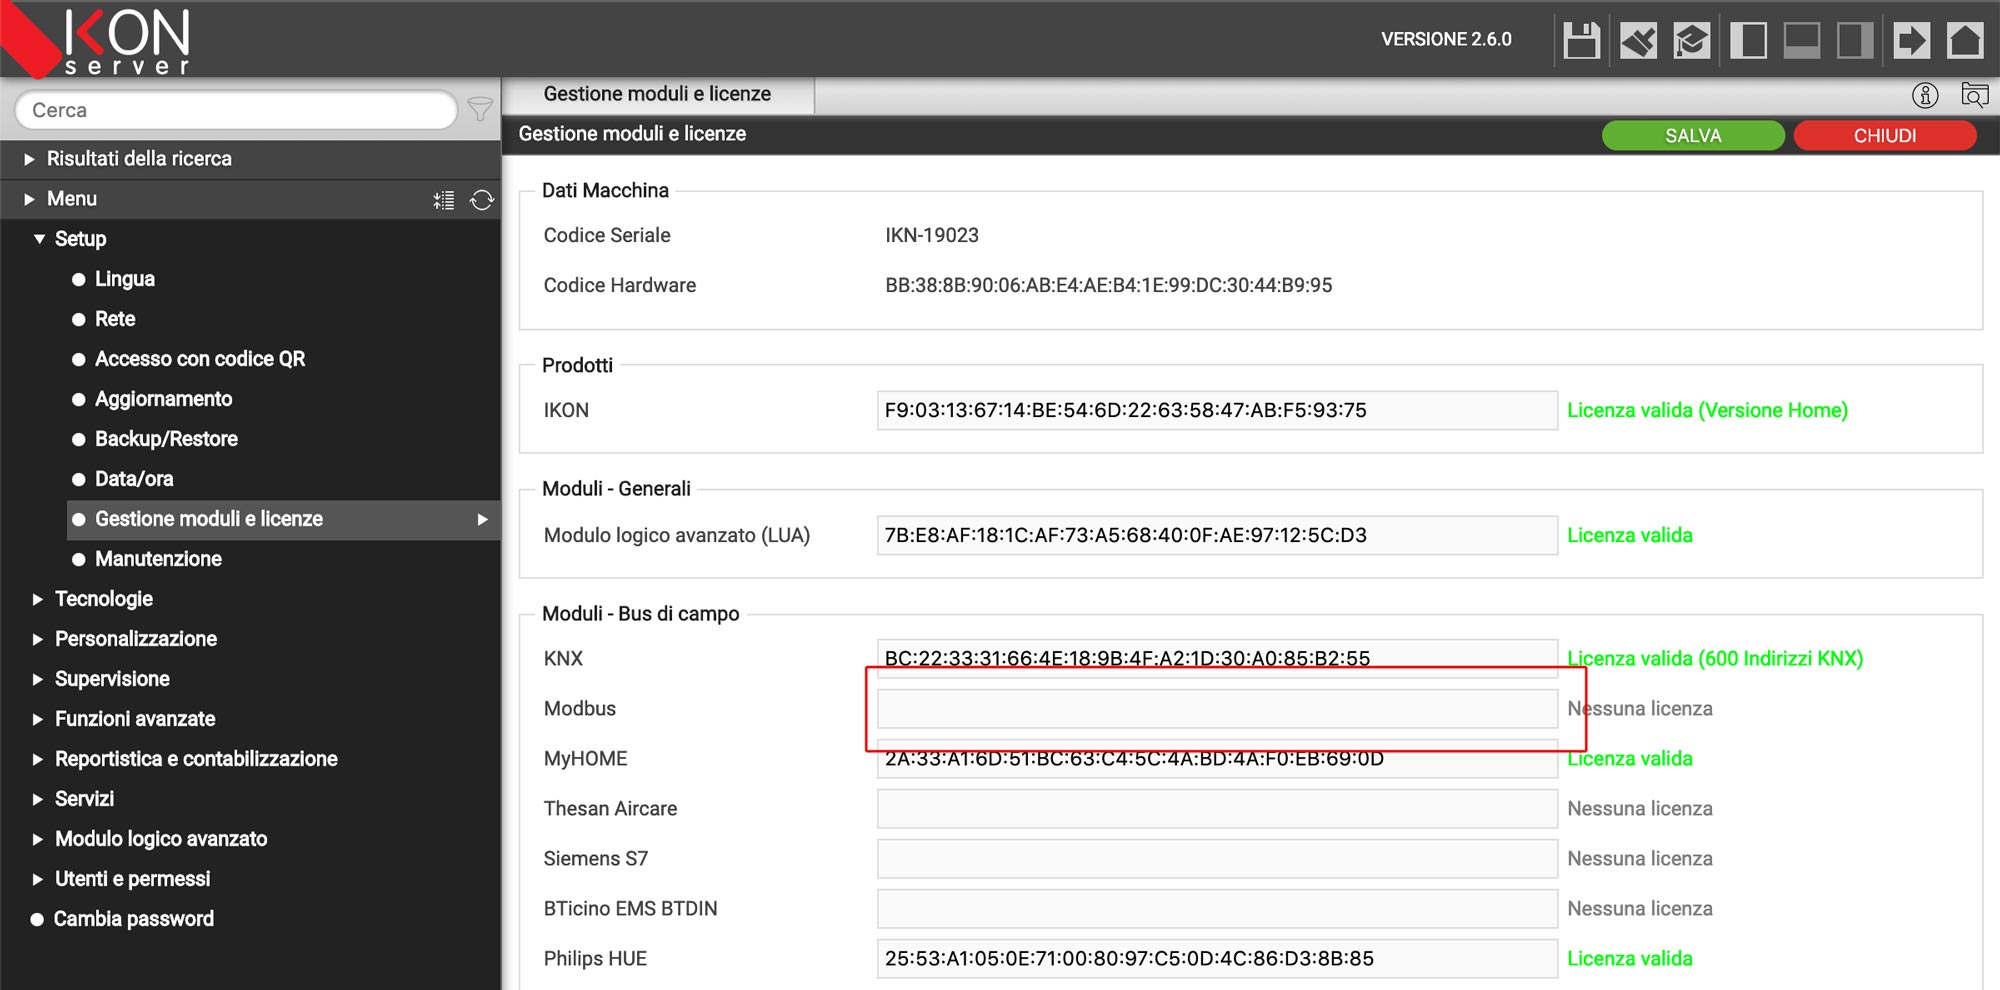Focus the Cerca search field

tap(236, 110)
